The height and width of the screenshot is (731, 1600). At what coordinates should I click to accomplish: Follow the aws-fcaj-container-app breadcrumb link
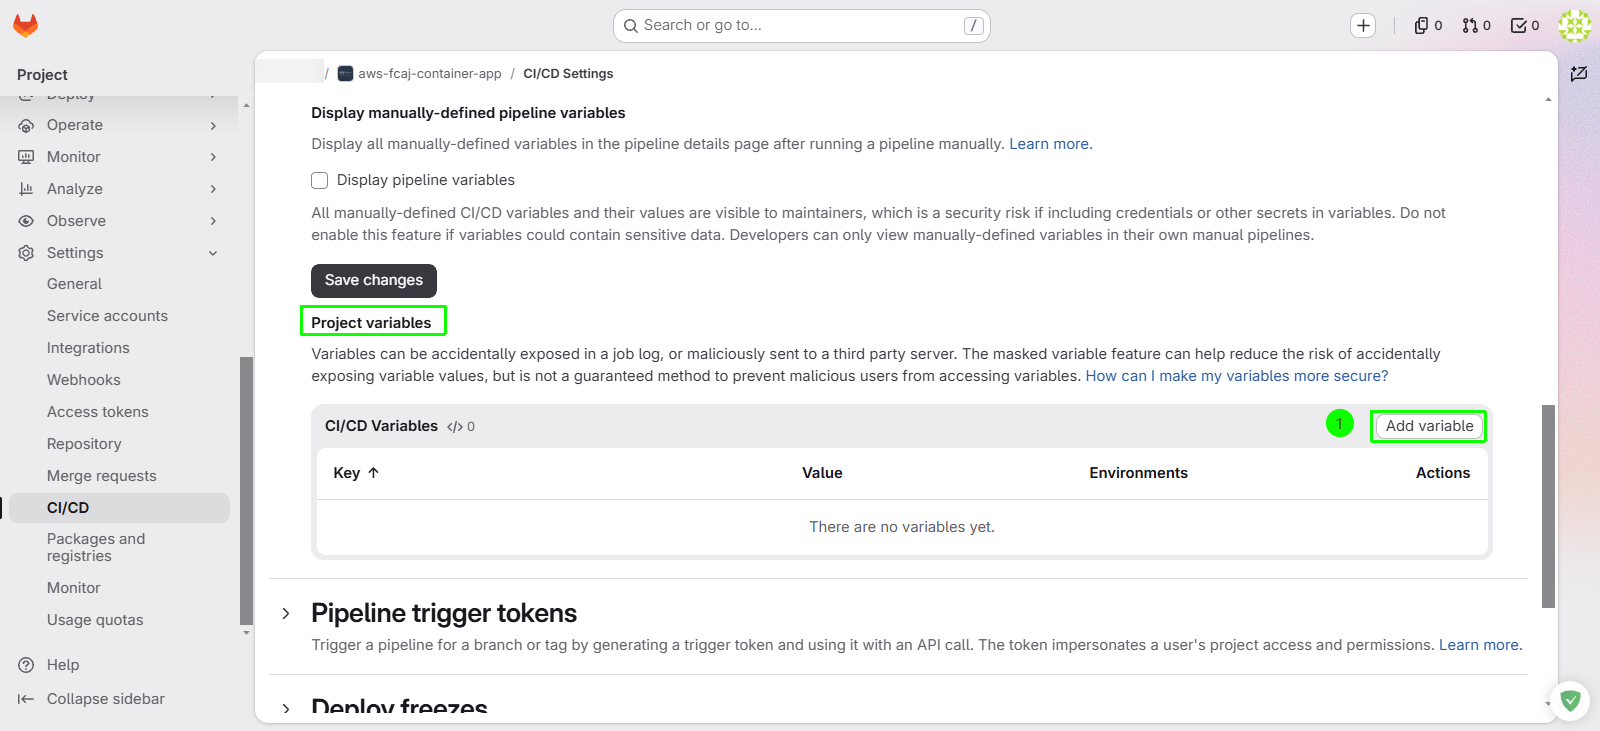click(x=430, y=73)
